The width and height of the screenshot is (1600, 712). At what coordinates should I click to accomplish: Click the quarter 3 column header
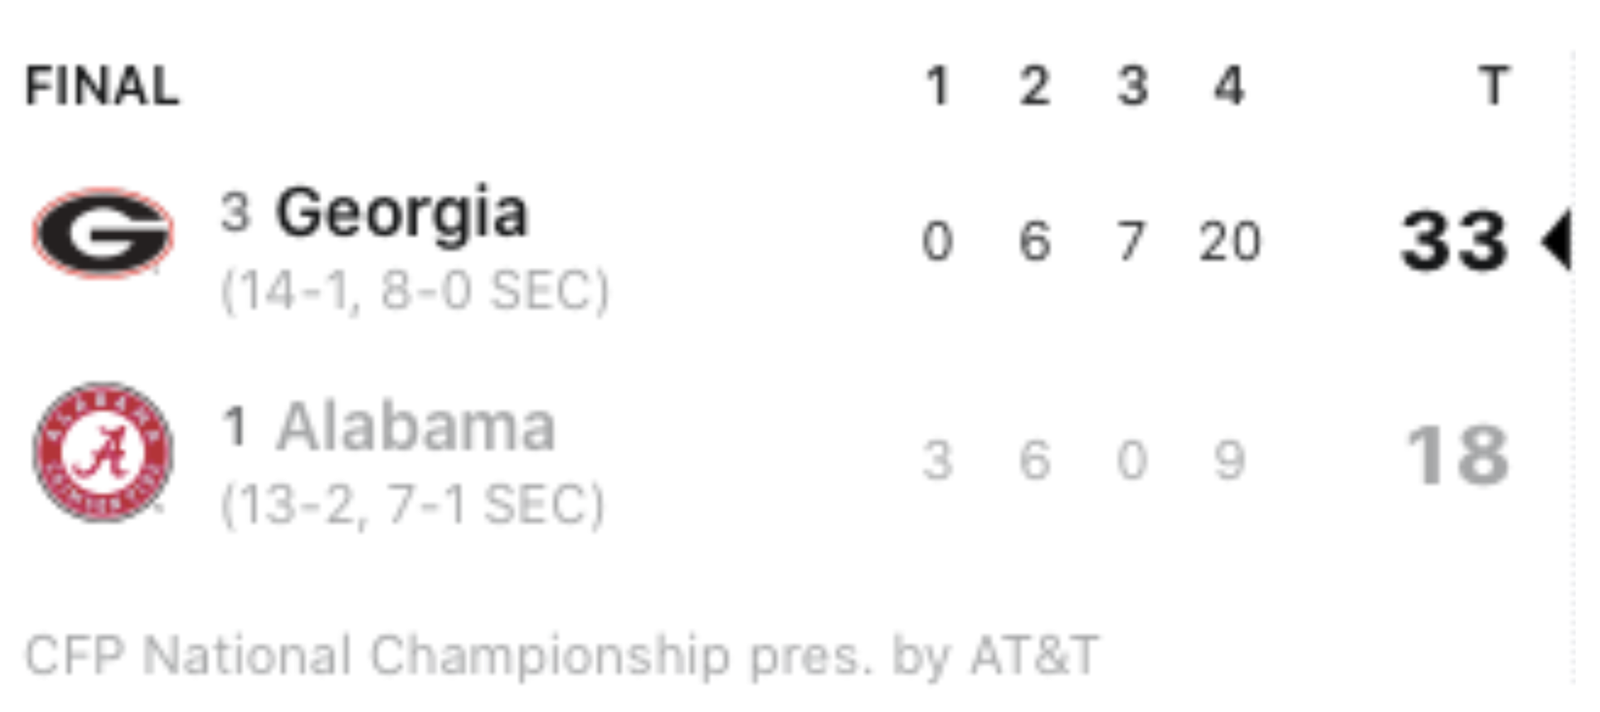[1132, 86]
